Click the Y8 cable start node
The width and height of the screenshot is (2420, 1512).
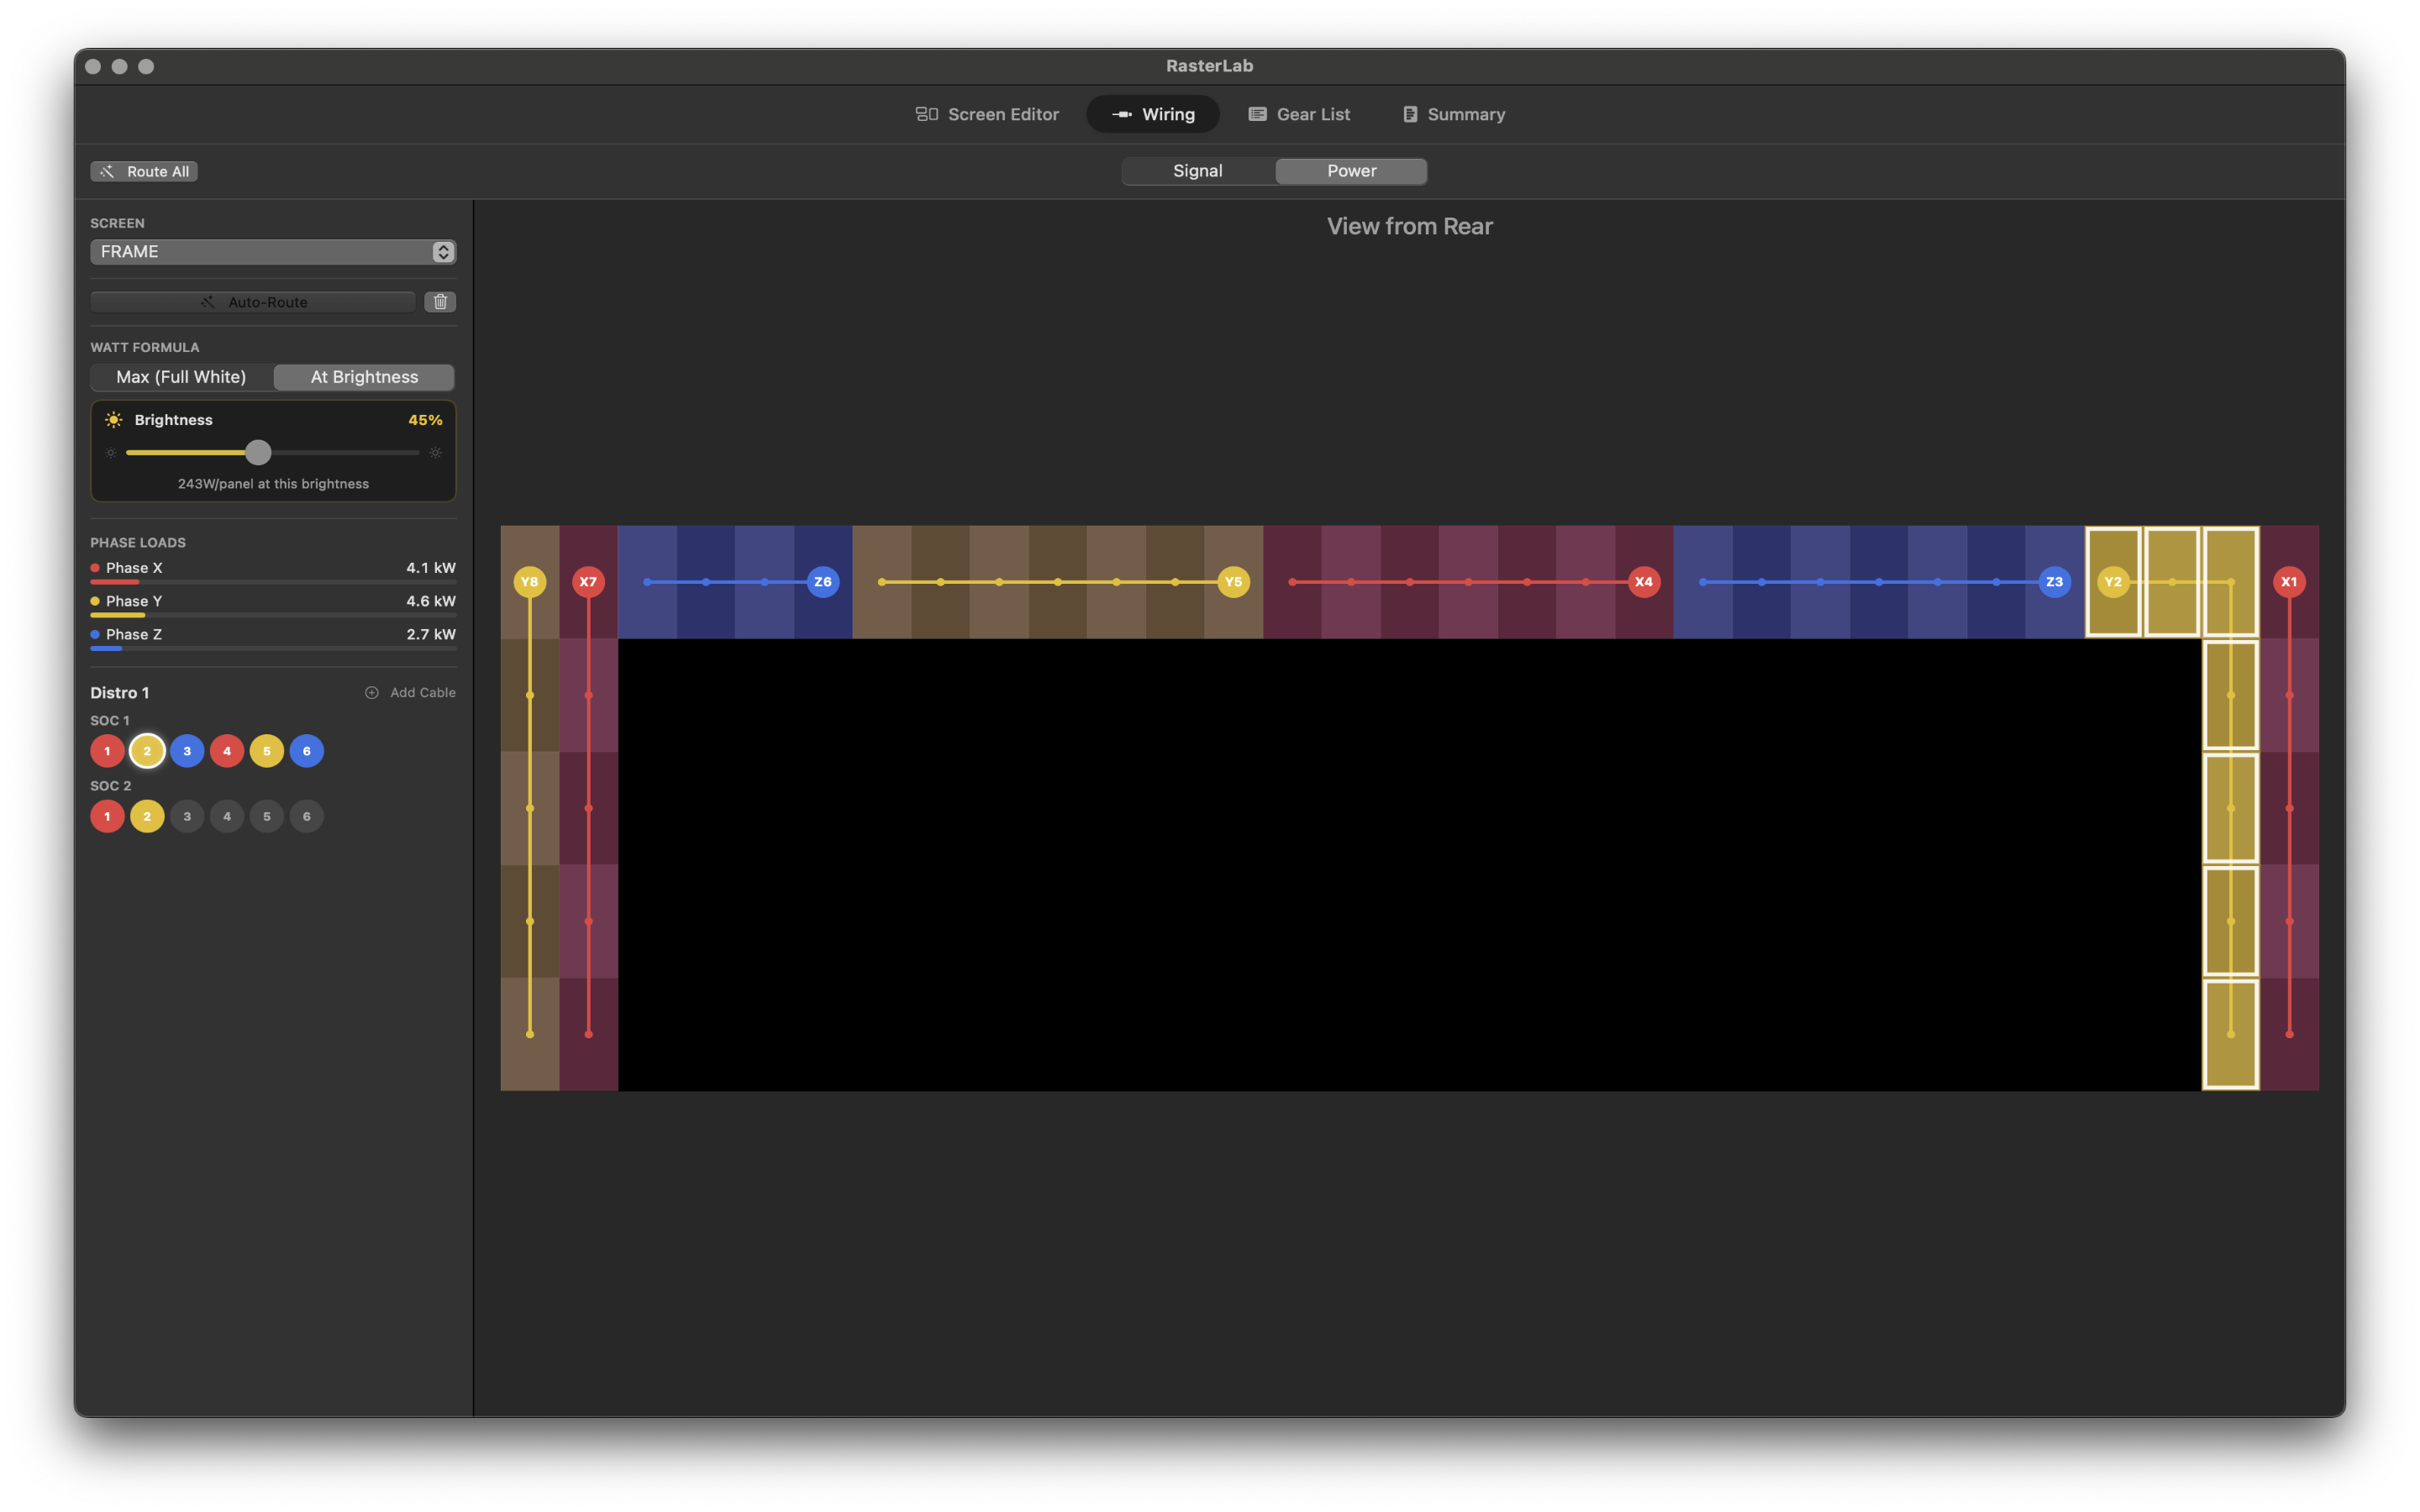[529, 582]
